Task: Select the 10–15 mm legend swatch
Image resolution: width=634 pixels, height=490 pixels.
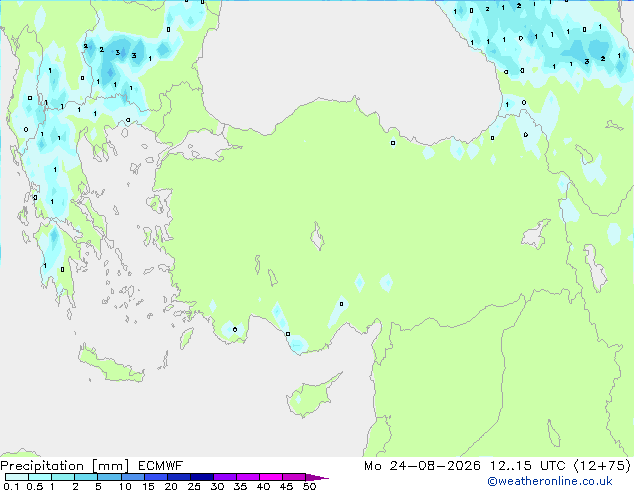Action: (133, 477)
